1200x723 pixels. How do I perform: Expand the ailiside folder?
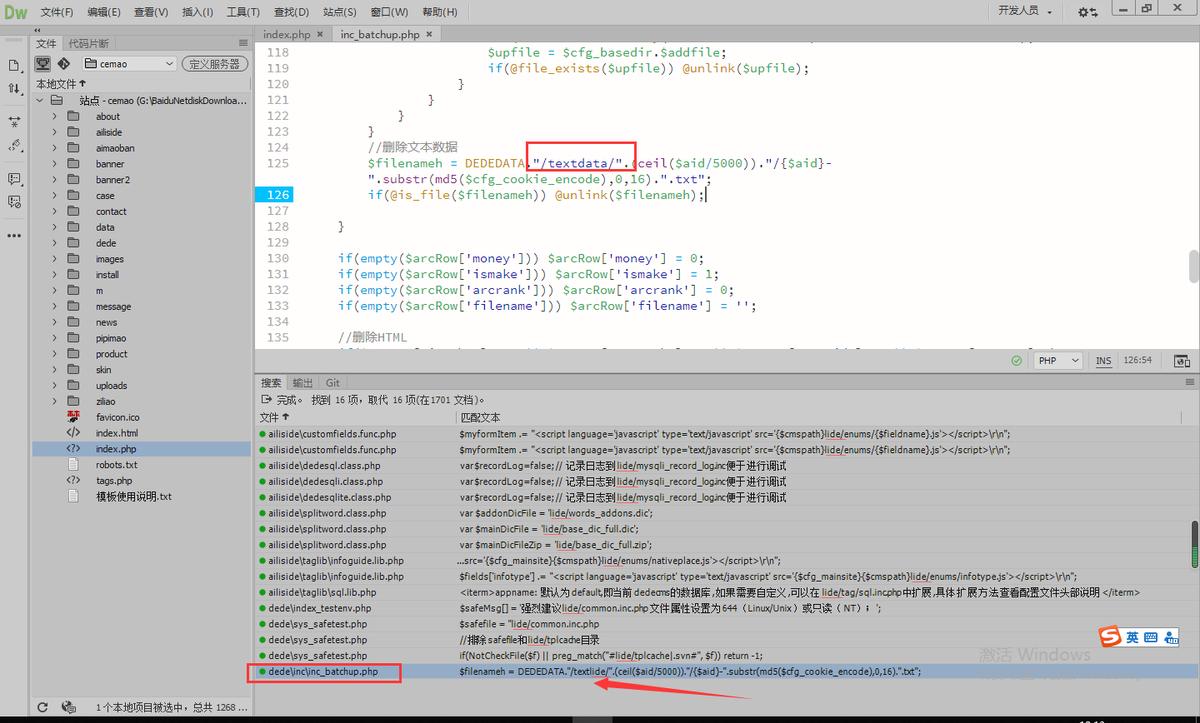pos(55,132)
